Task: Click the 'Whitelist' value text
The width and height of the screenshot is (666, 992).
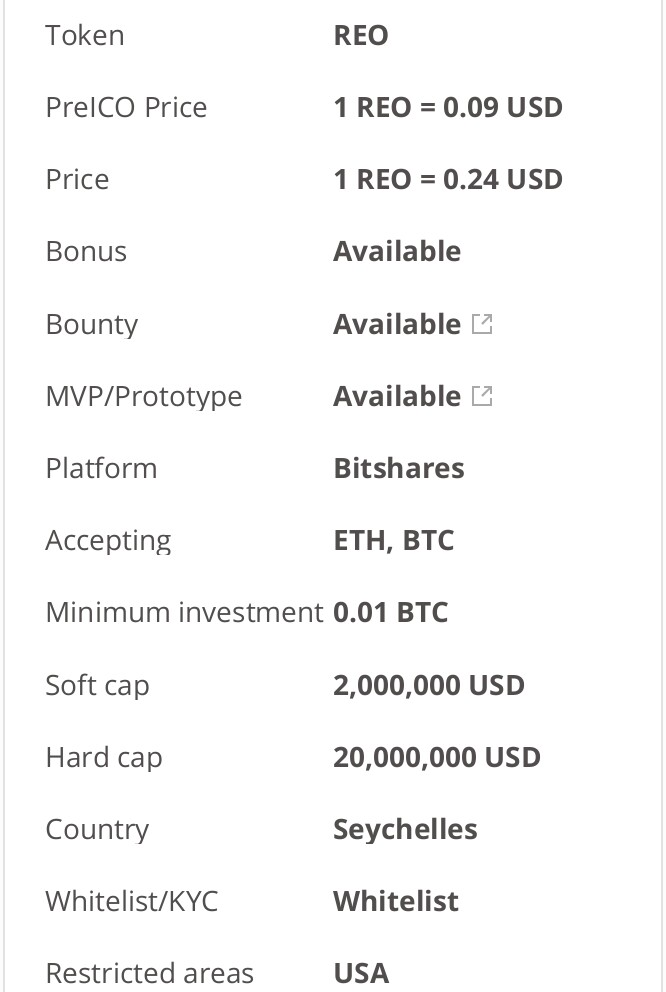Action: point(396,902)
